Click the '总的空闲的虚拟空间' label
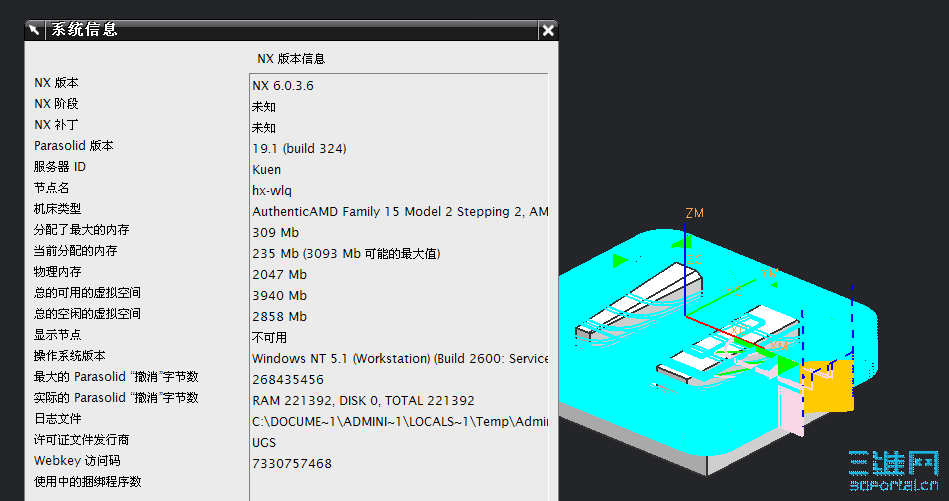This screenshot has width=949, height=501. click(87, 313)
